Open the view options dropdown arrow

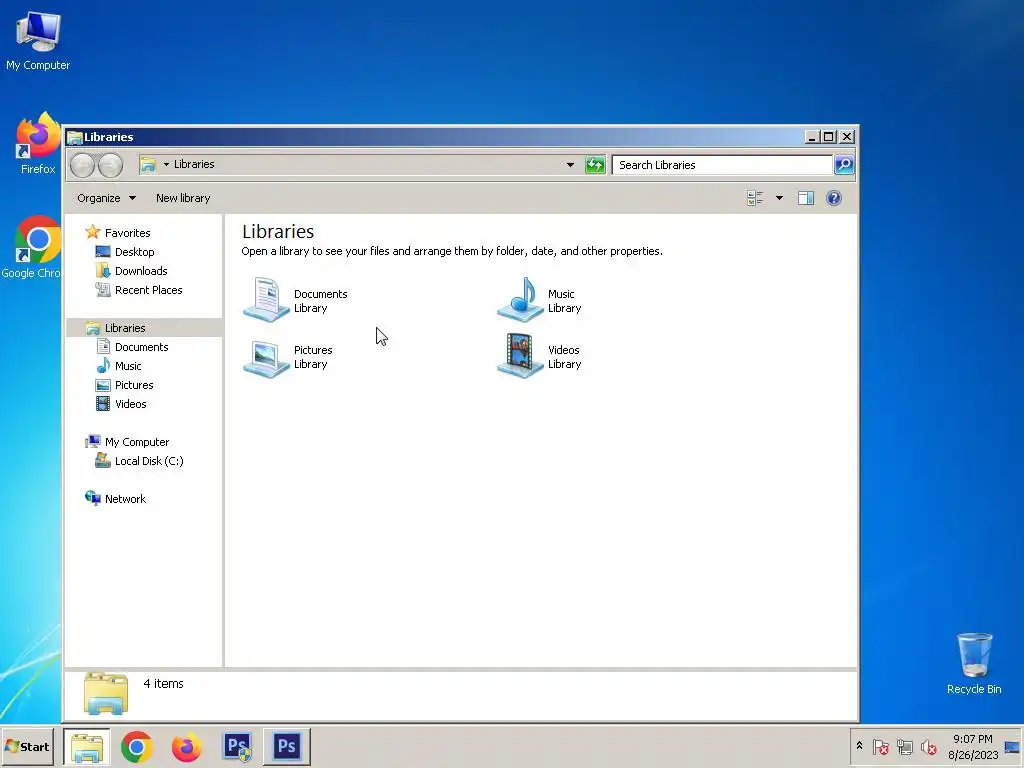point(779,198)
